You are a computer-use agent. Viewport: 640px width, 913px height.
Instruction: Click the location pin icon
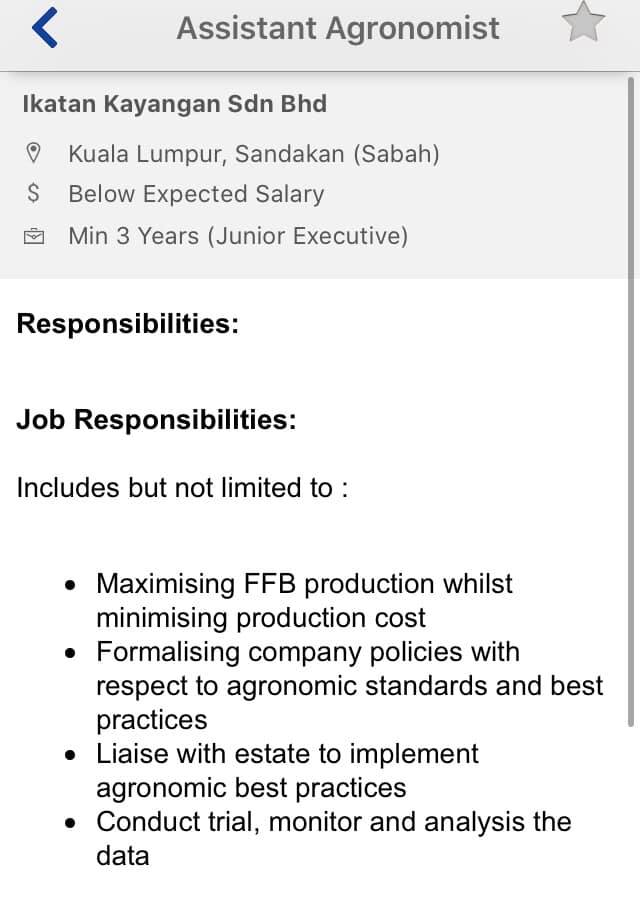pos(34,153)
